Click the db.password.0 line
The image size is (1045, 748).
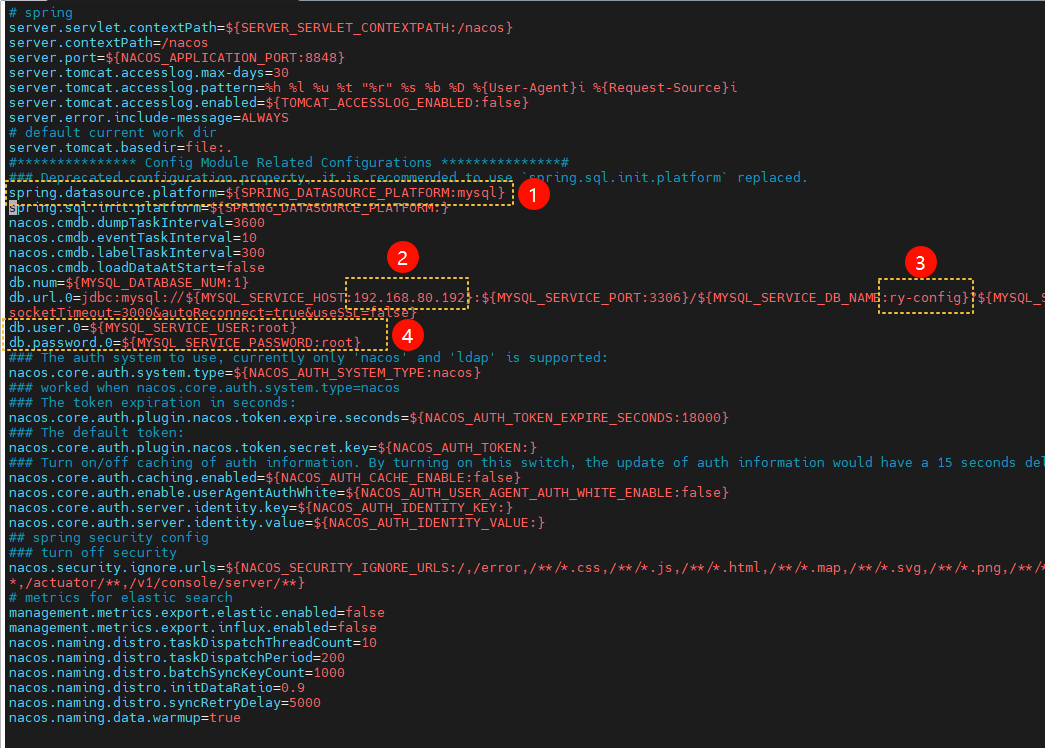point(185,343)
